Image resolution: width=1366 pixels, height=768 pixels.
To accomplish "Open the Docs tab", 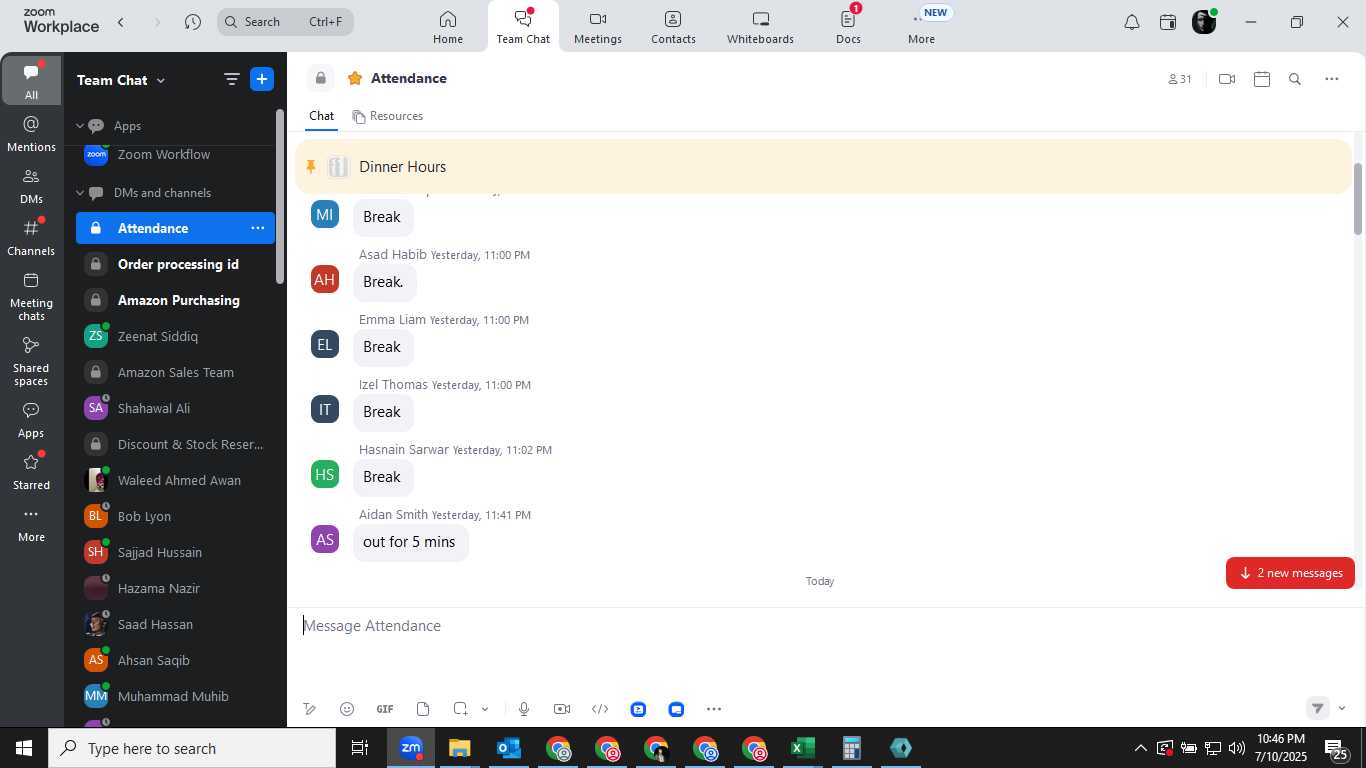I will pos(848,27).
